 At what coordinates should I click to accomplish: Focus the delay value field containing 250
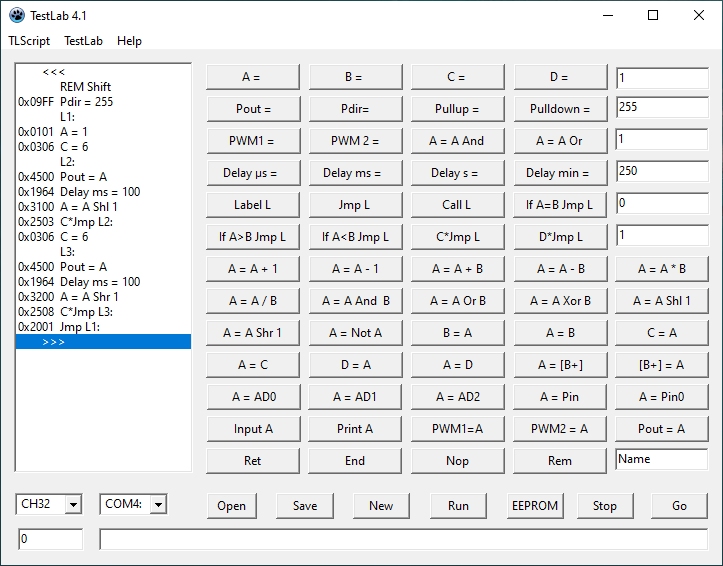tap(661, 172)
